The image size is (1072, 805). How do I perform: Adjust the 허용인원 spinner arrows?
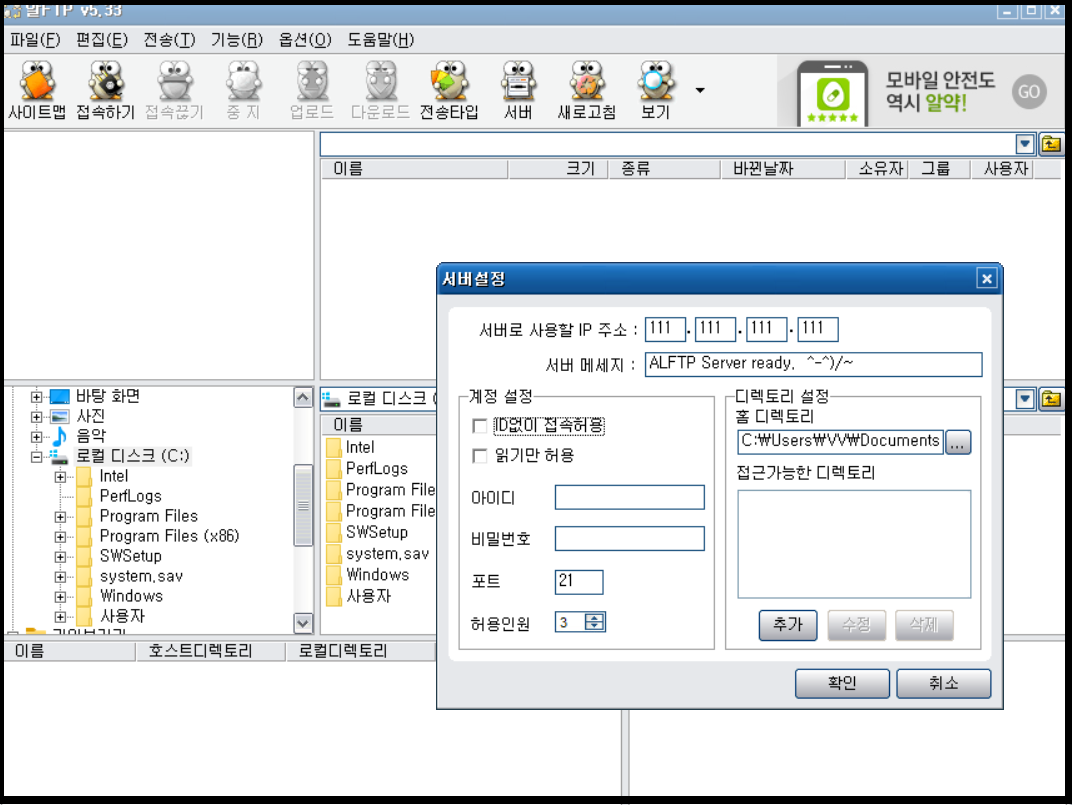595,622
